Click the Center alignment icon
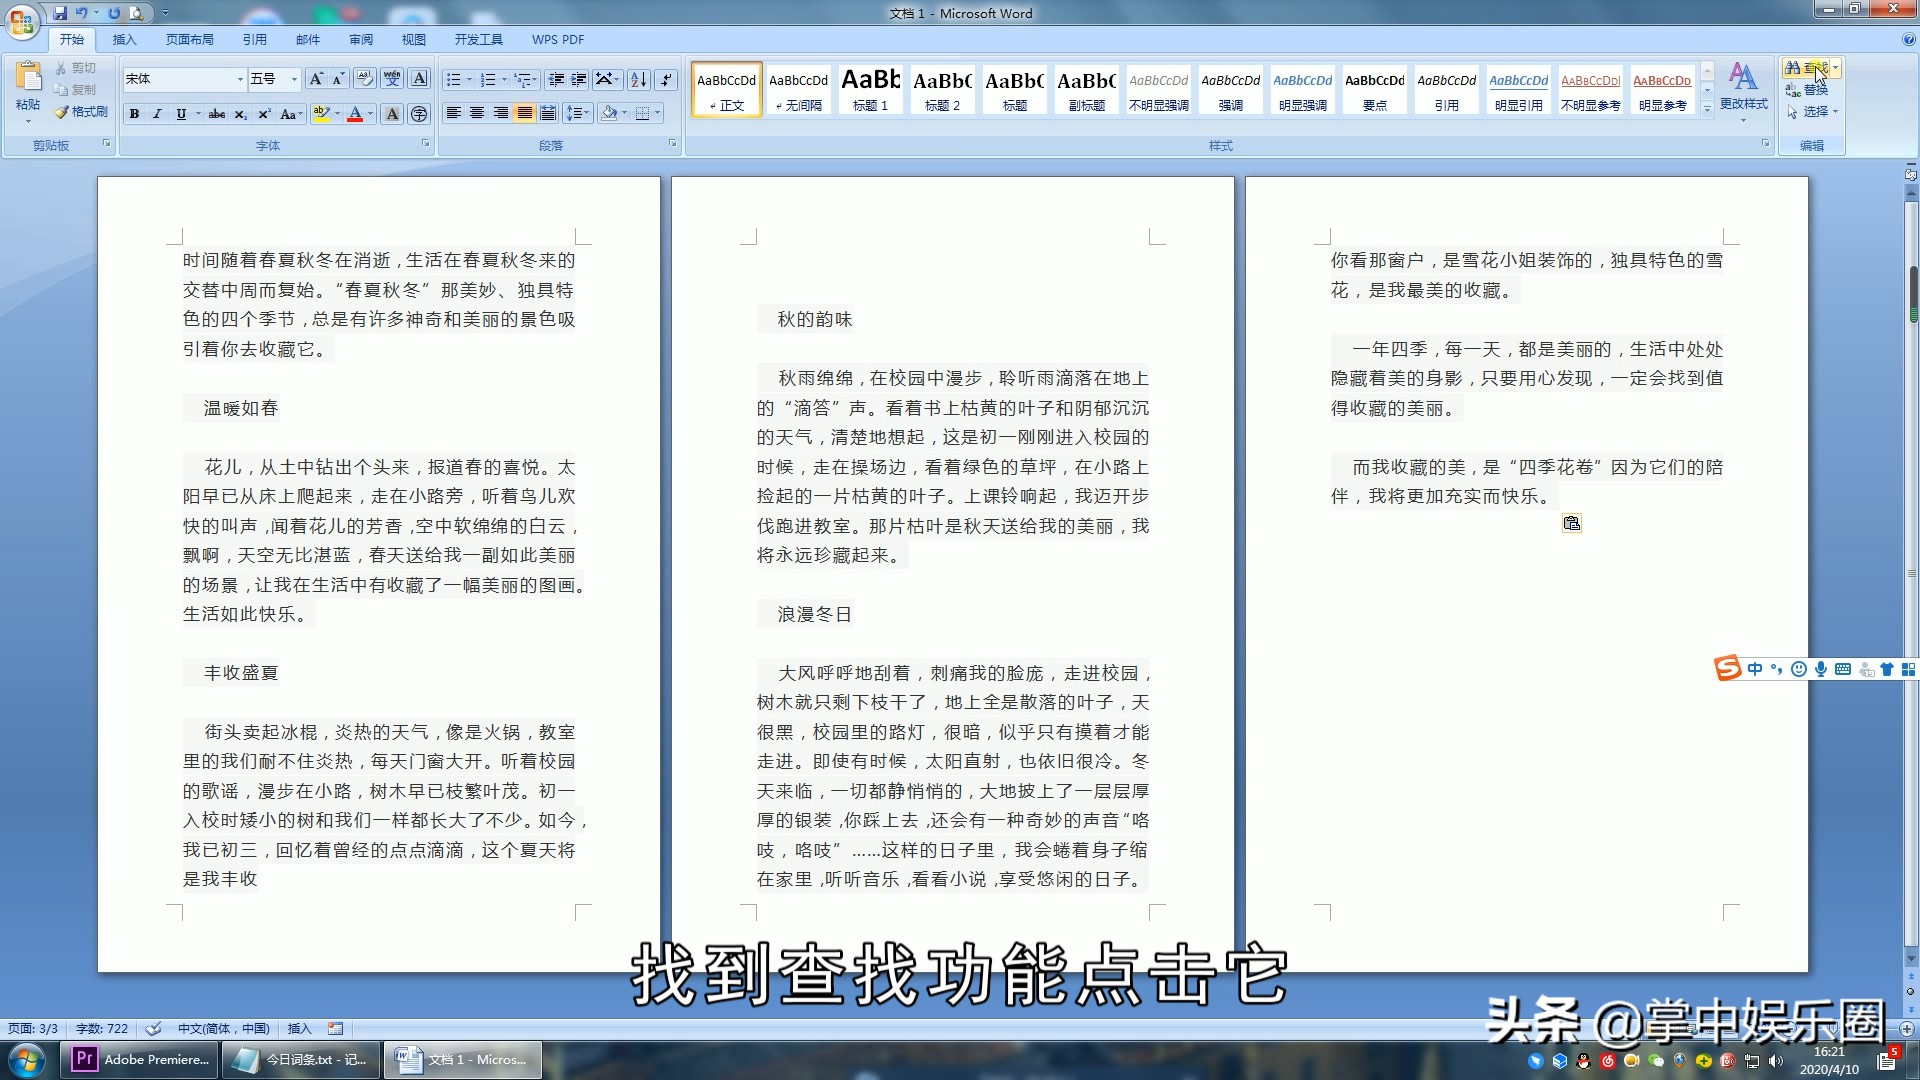This screenshot has width=1920, height=1080. coord(477,113)
